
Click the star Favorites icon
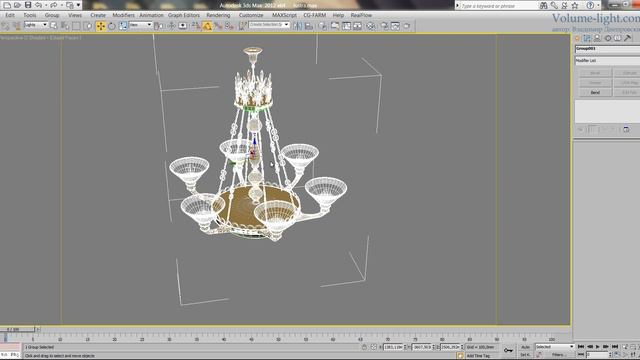click(x=575, y=6)
